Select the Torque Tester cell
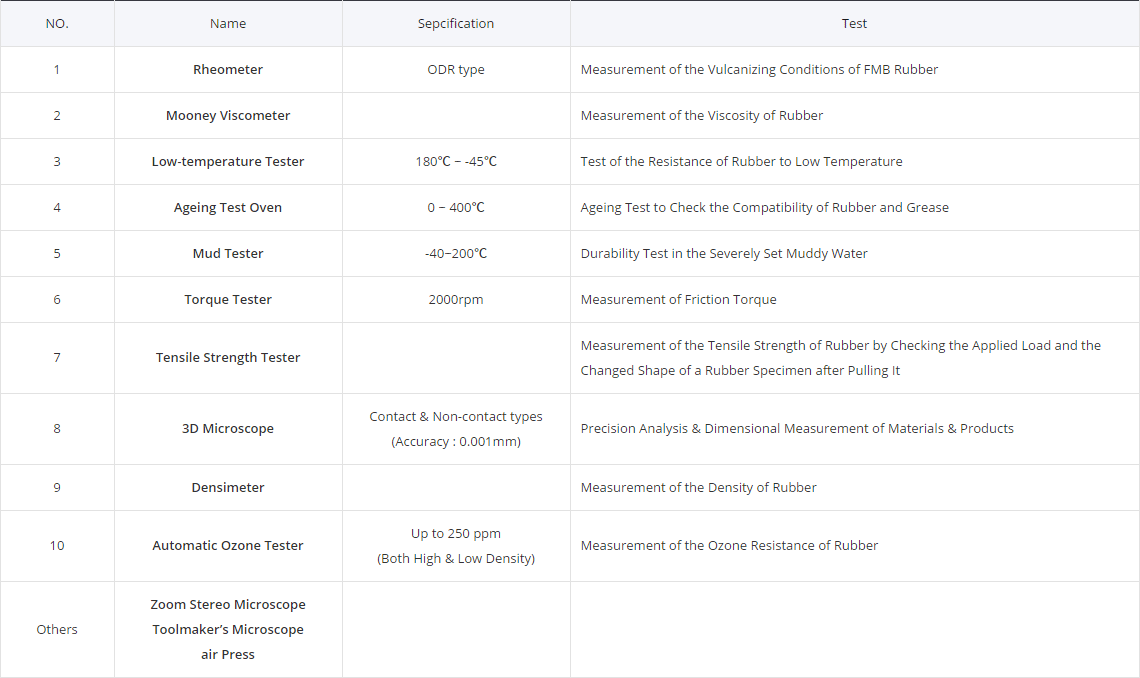 tap(228, 299)
